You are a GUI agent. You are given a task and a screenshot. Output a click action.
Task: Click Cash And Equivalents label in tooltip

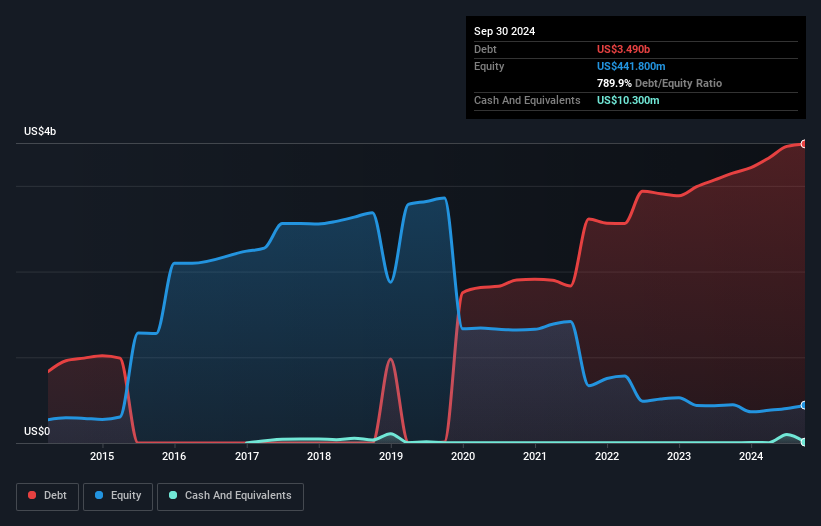pos(527,100)
